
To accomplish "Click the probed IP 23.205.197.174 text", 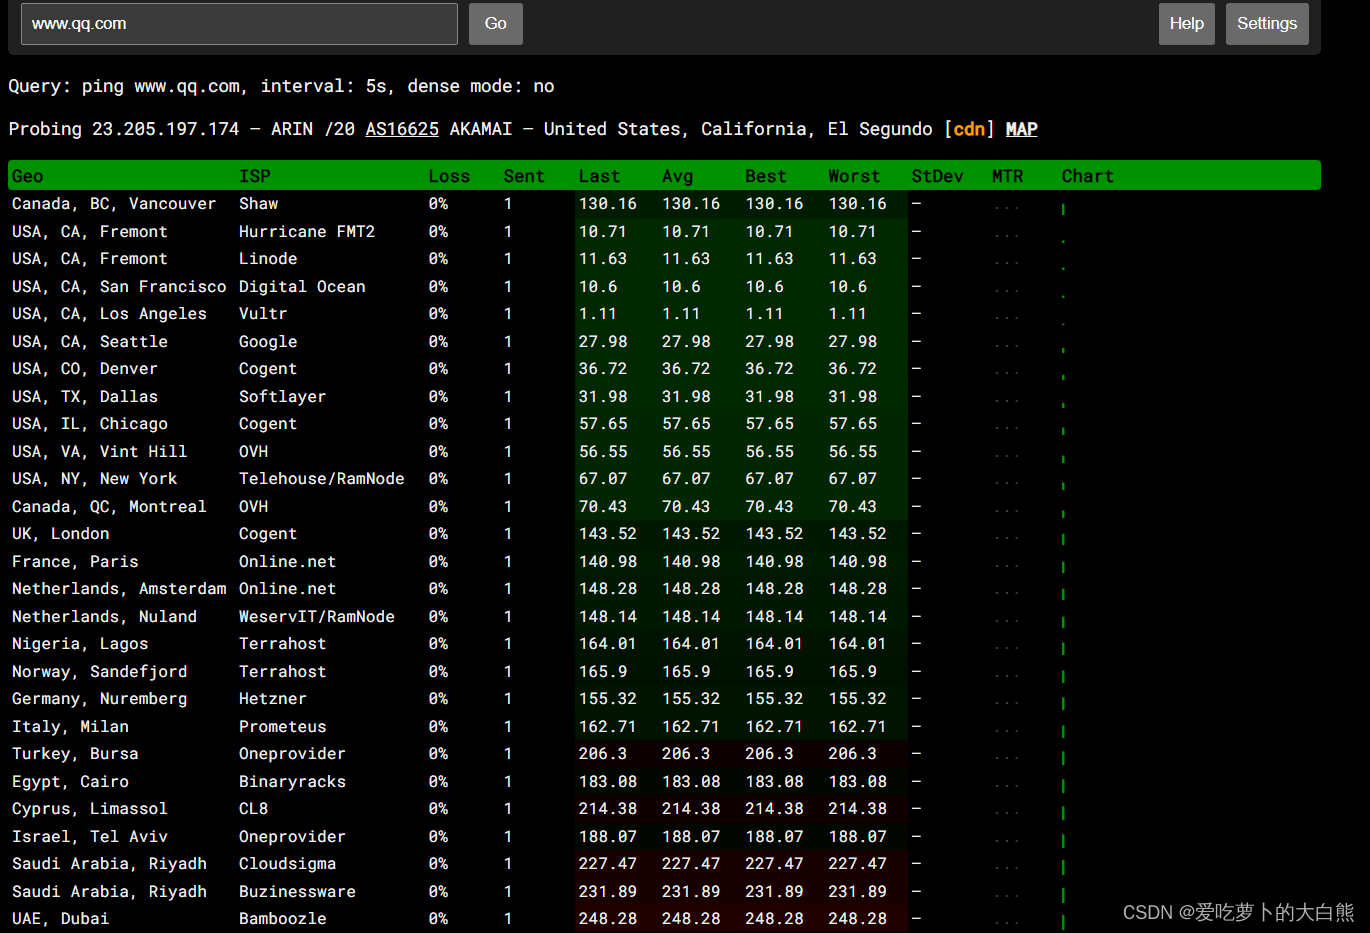I will pos(165,129).
